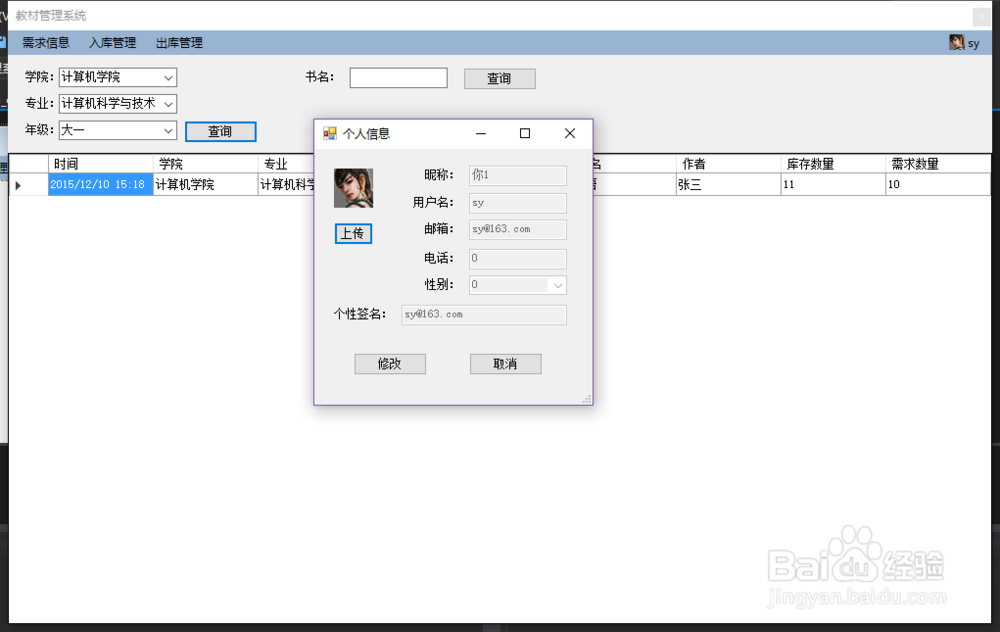Expand the 性别 dropdown in the dialog
This screenshot has height=632, width=1000.
tap(559, 285)
